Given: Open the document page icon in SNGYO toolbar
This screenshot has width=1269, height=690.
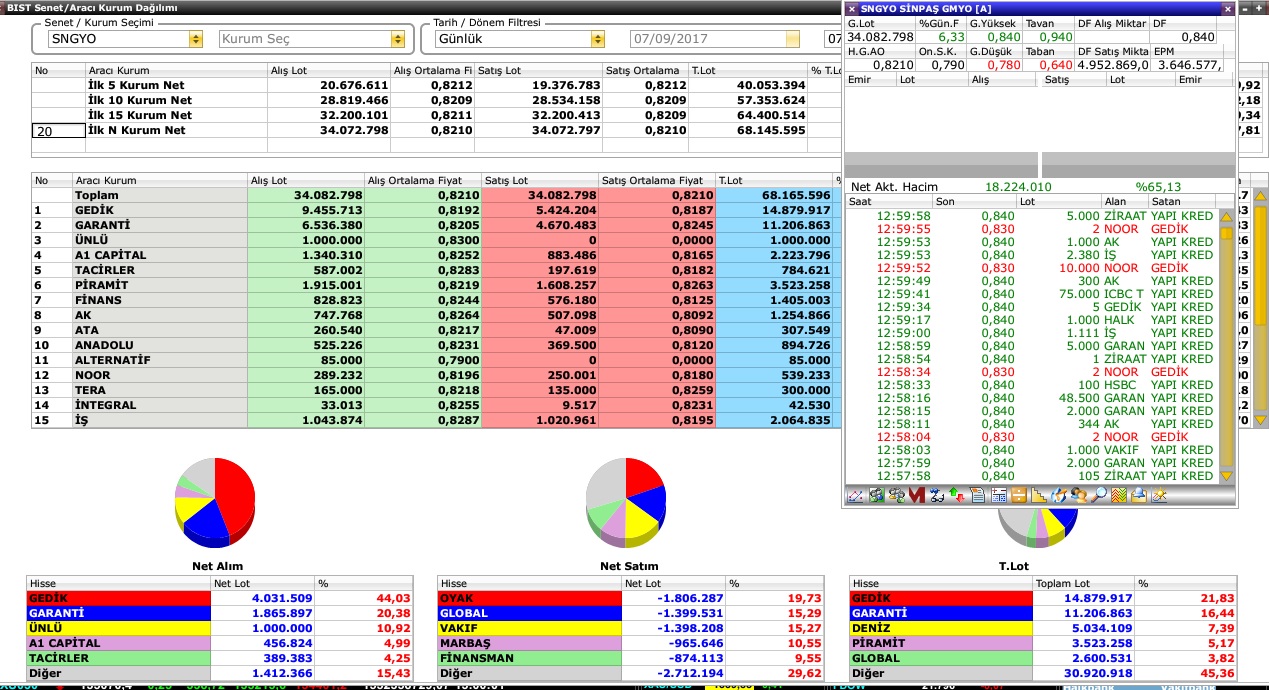Looking at the screenshot, I should pos(977,494).
